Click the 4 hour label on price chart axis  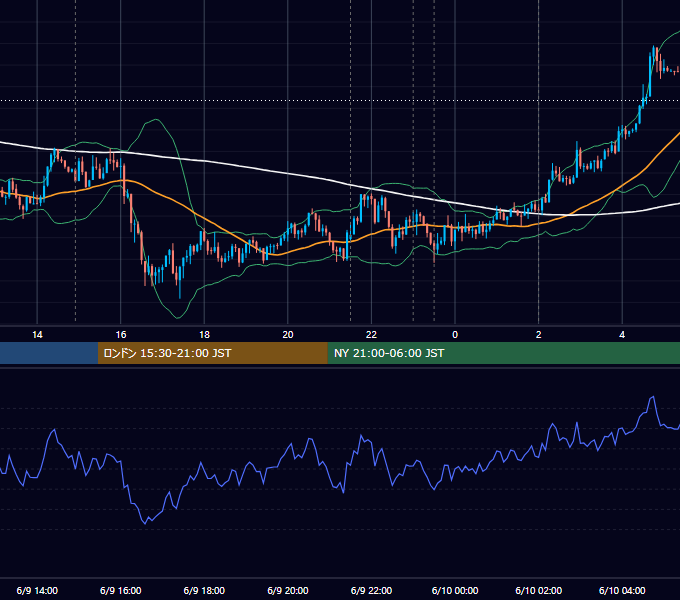tap(622, 335)
